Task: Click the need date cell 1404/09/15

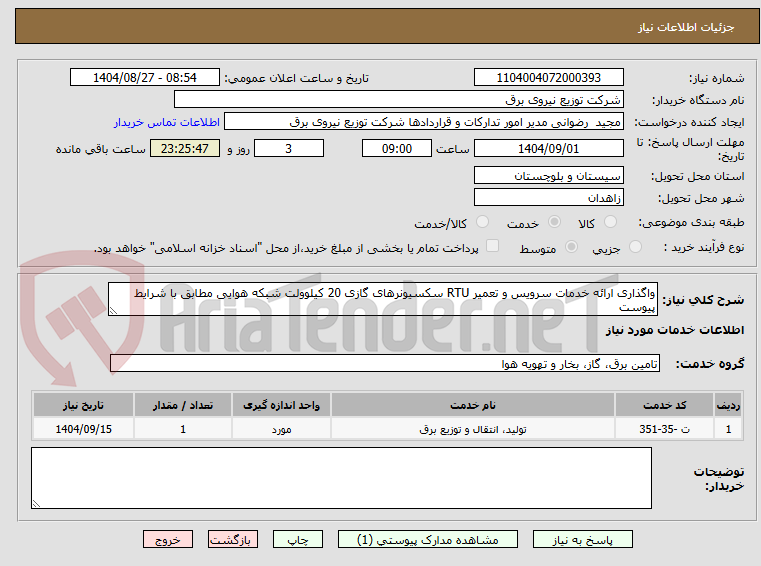Action: 83,429
